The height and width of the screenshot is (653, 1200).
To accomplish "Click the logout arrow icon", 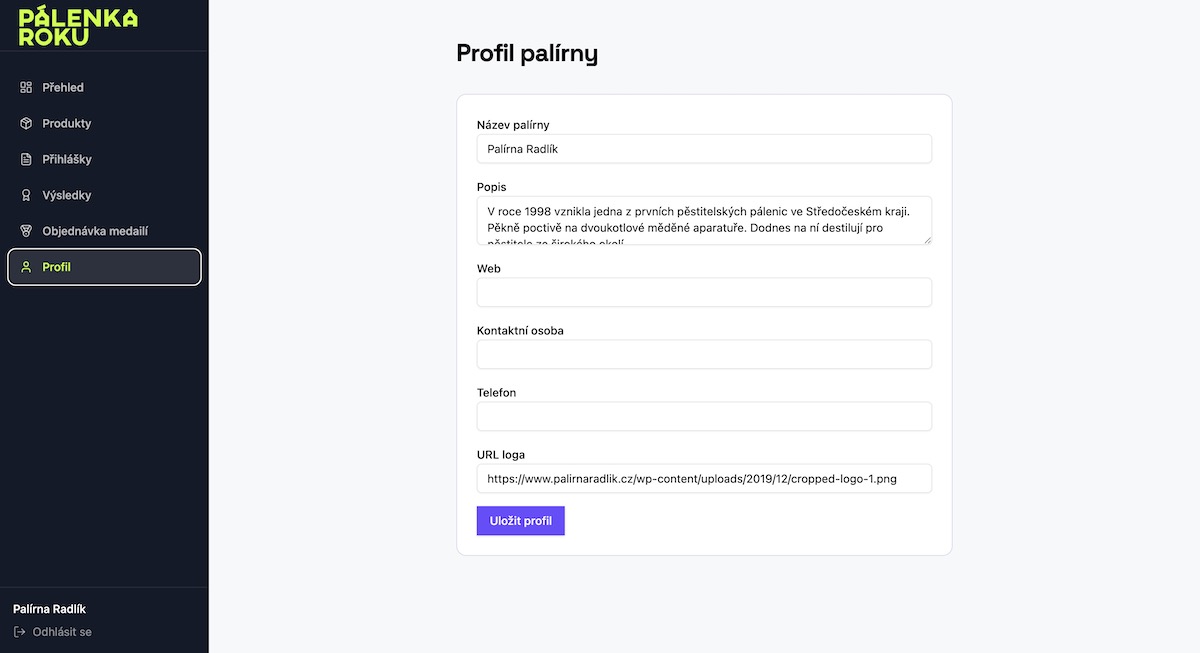I will coord(19,632).
